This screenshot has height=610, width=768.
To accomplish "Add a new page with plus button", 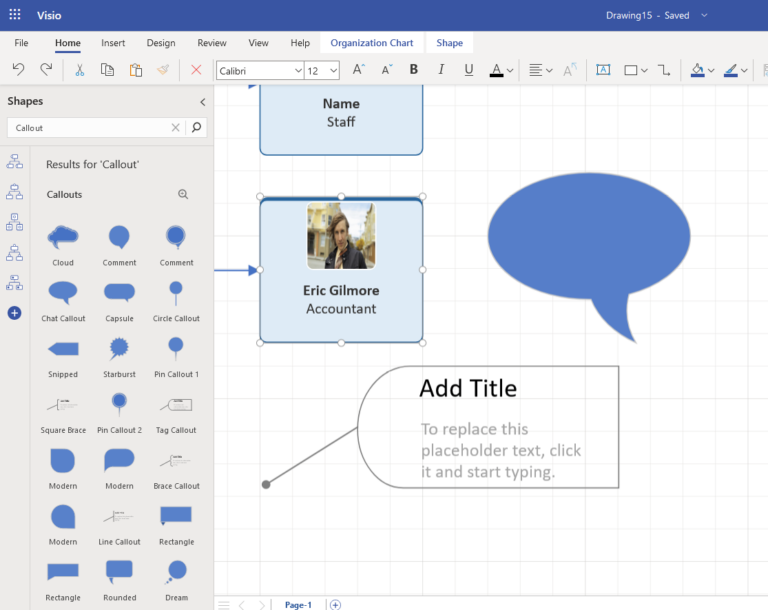I will (x=335, y=605).
